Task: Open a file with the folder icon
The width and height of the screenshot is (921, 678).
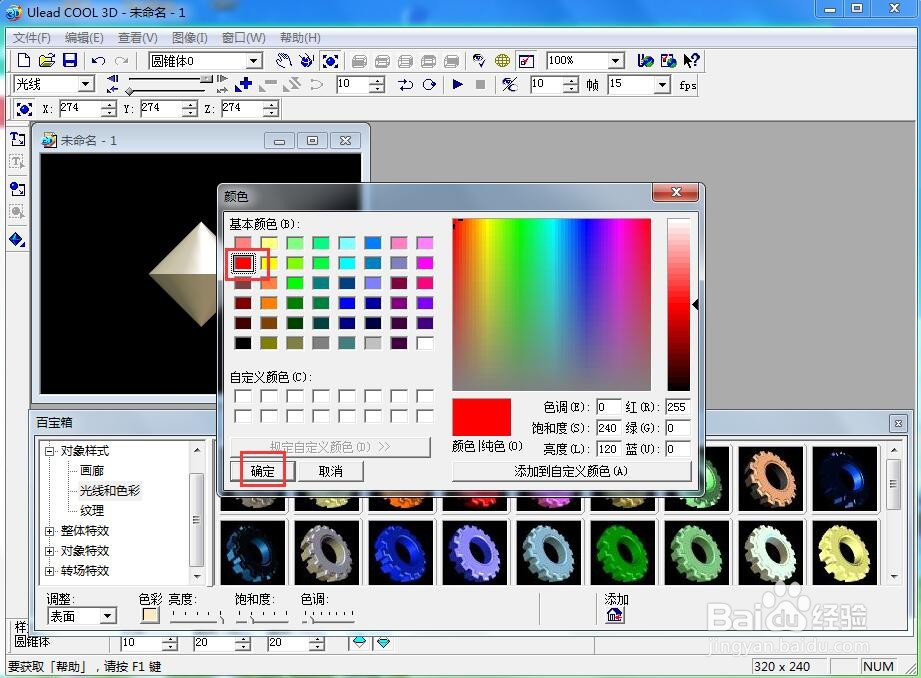Action: coord(47,61)
